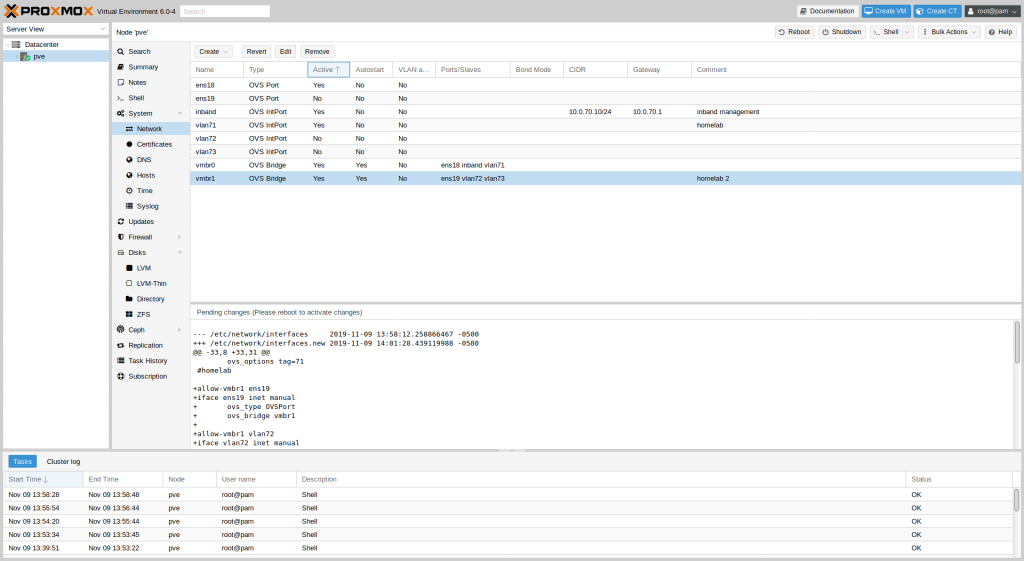
Task: Click the Datacenter server icon
Action: tap(16, 44)
